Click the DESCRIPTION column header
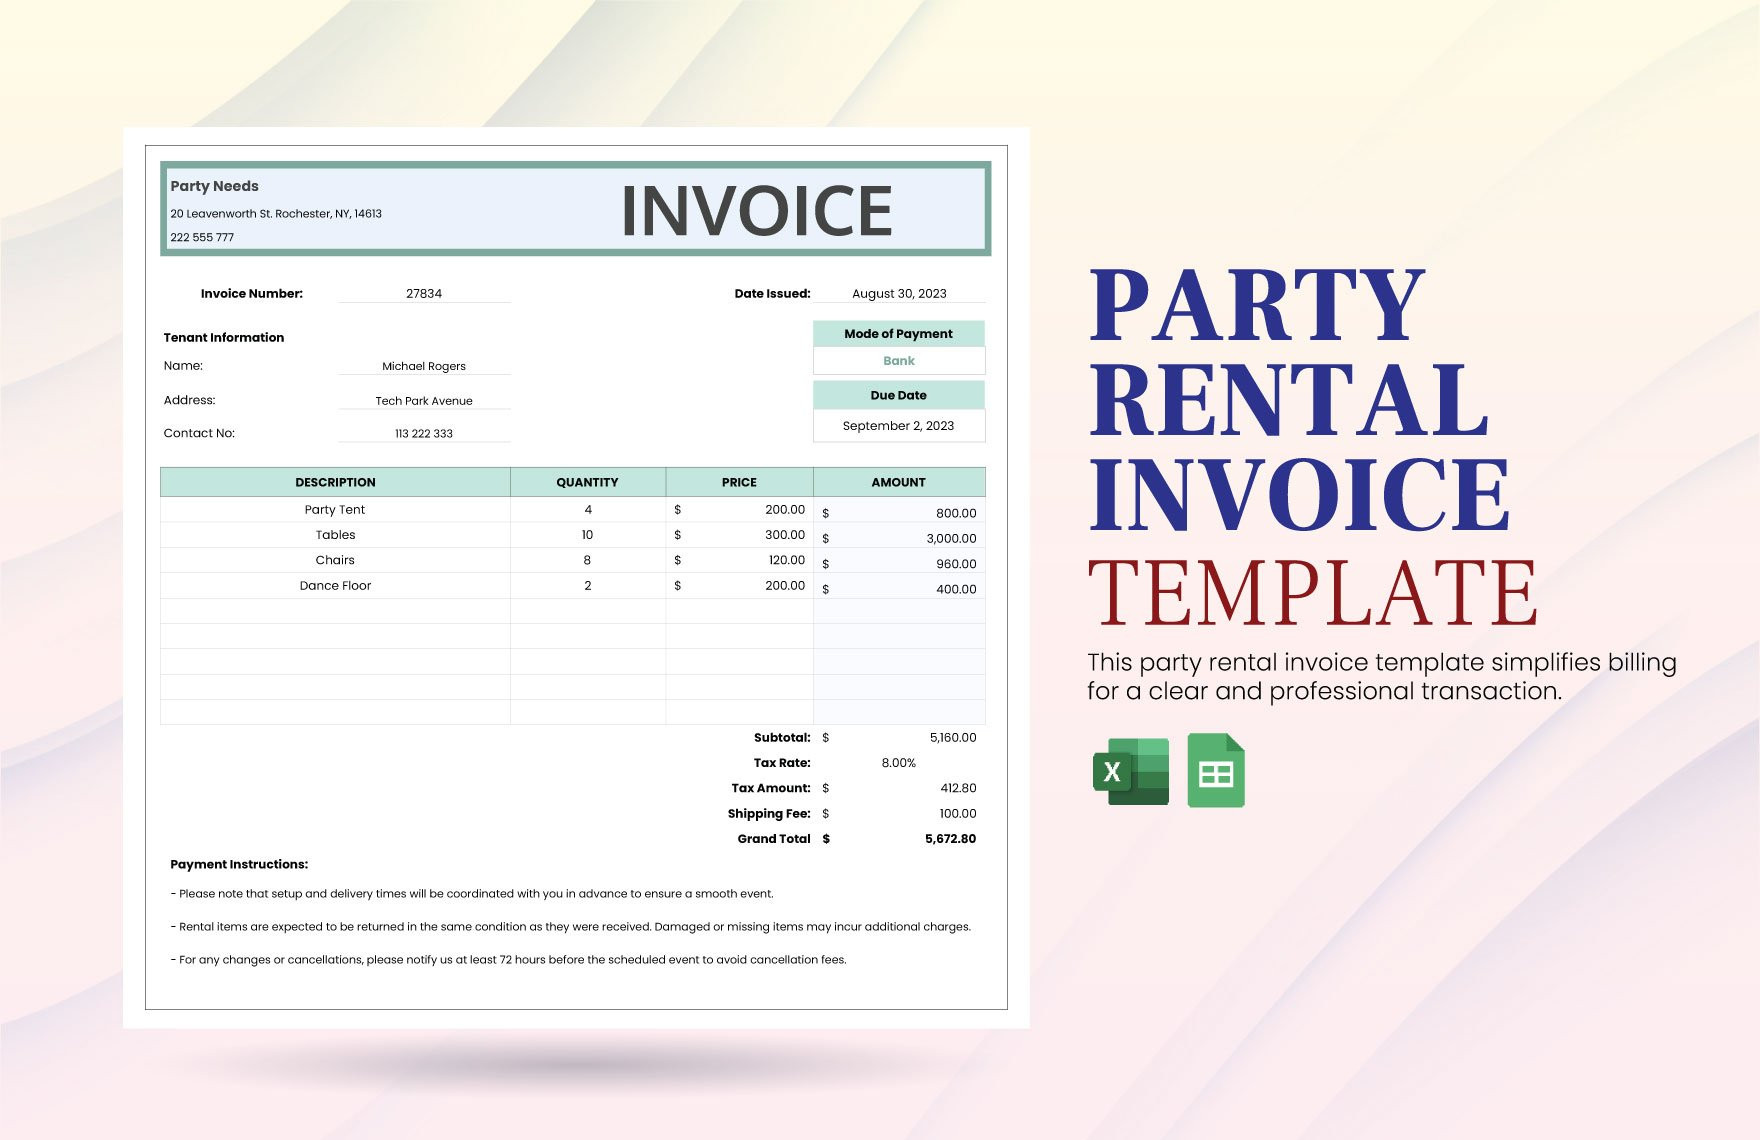This screenshot has width=1760, height=1140. 335,482
